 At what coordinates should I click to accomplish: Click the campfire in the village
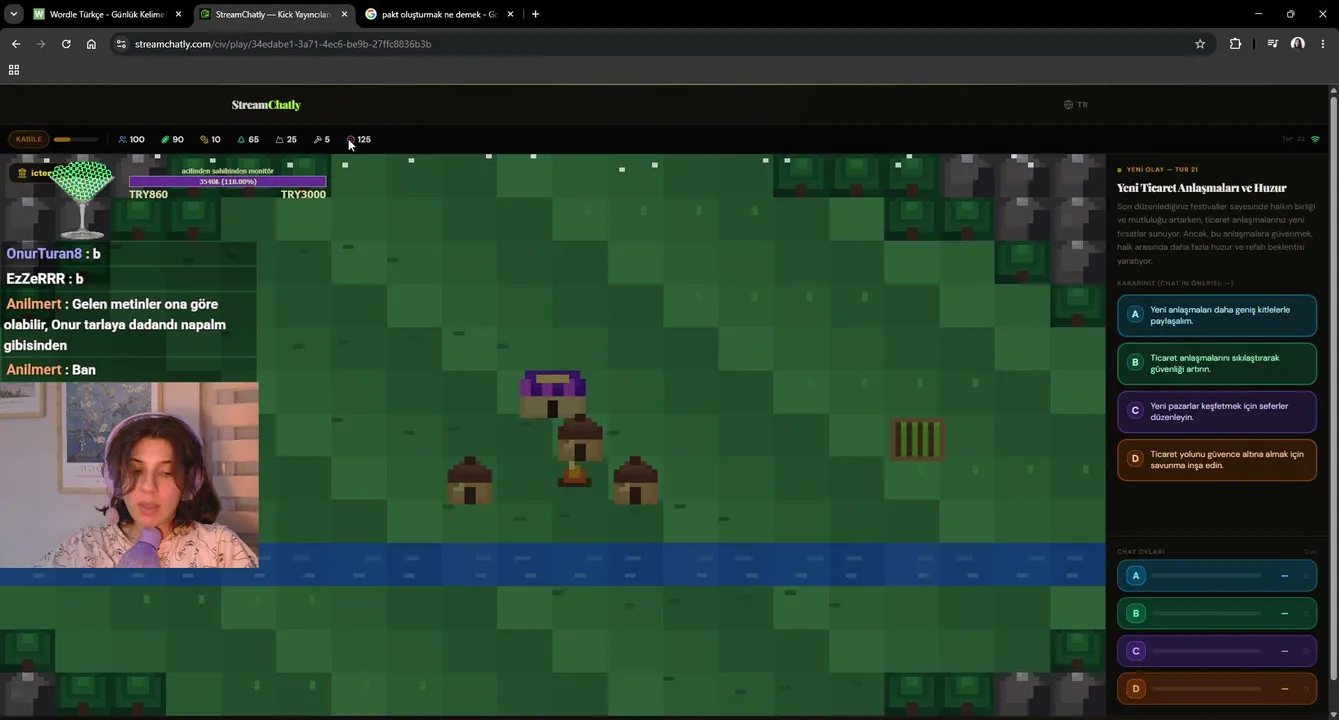(574, 475)
